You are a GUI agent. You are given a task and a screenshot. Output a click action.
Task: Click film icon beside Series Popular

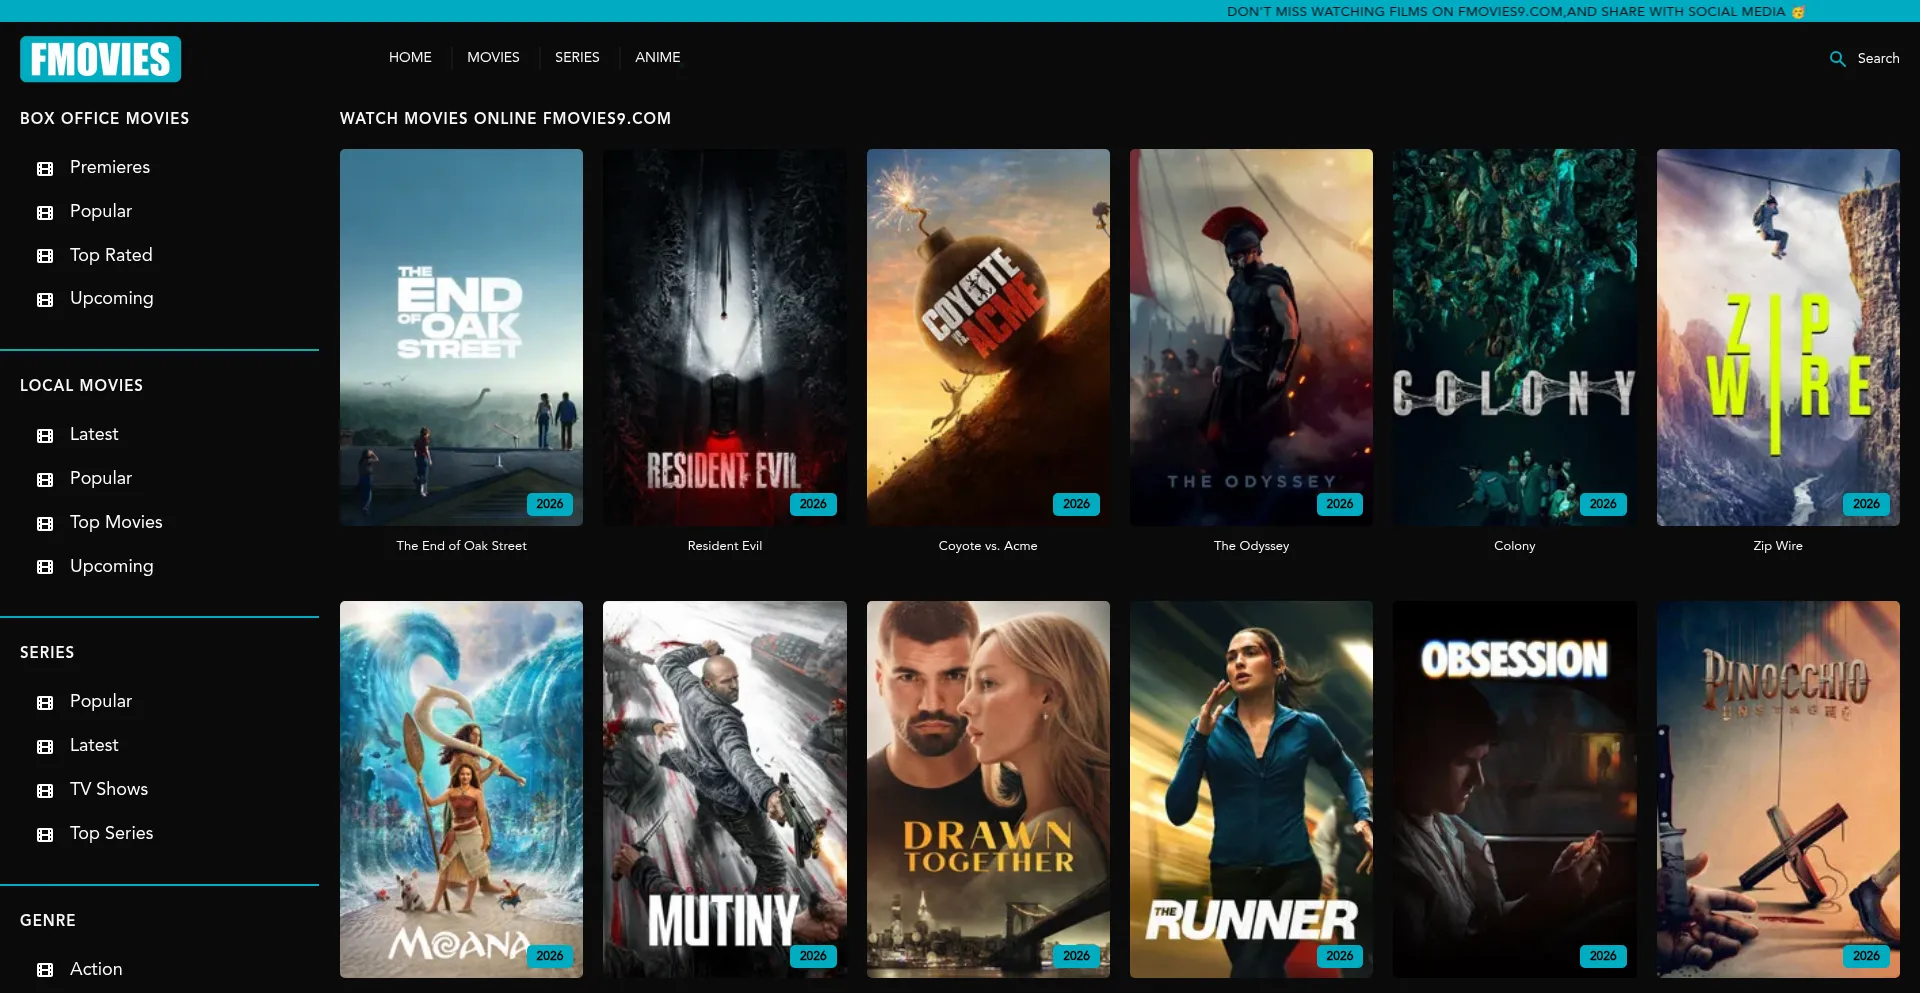point(45,703)
